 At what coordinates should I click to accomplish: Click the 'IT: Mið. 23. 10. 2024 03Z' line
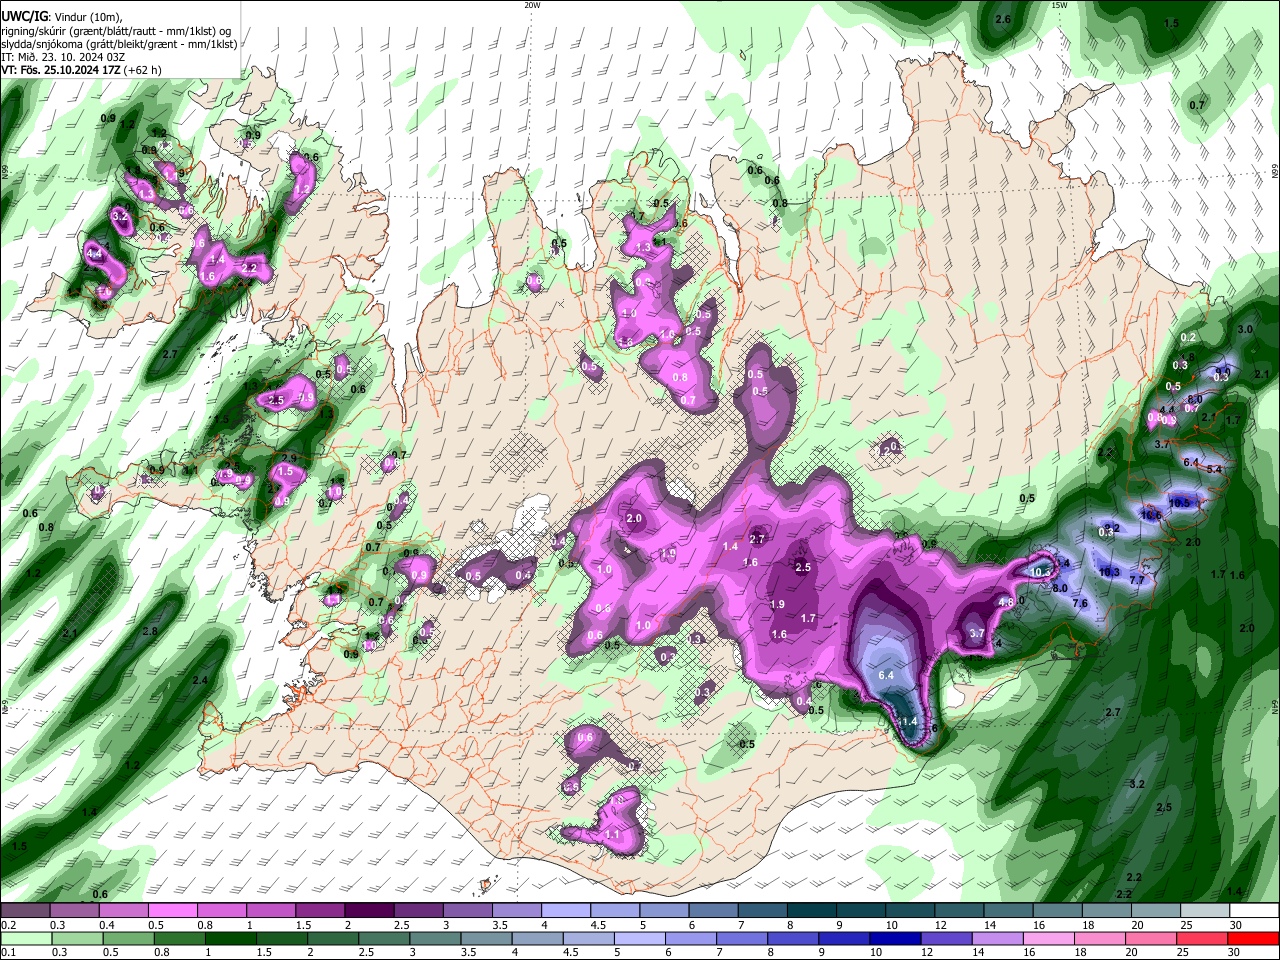(x=64, y=57)
